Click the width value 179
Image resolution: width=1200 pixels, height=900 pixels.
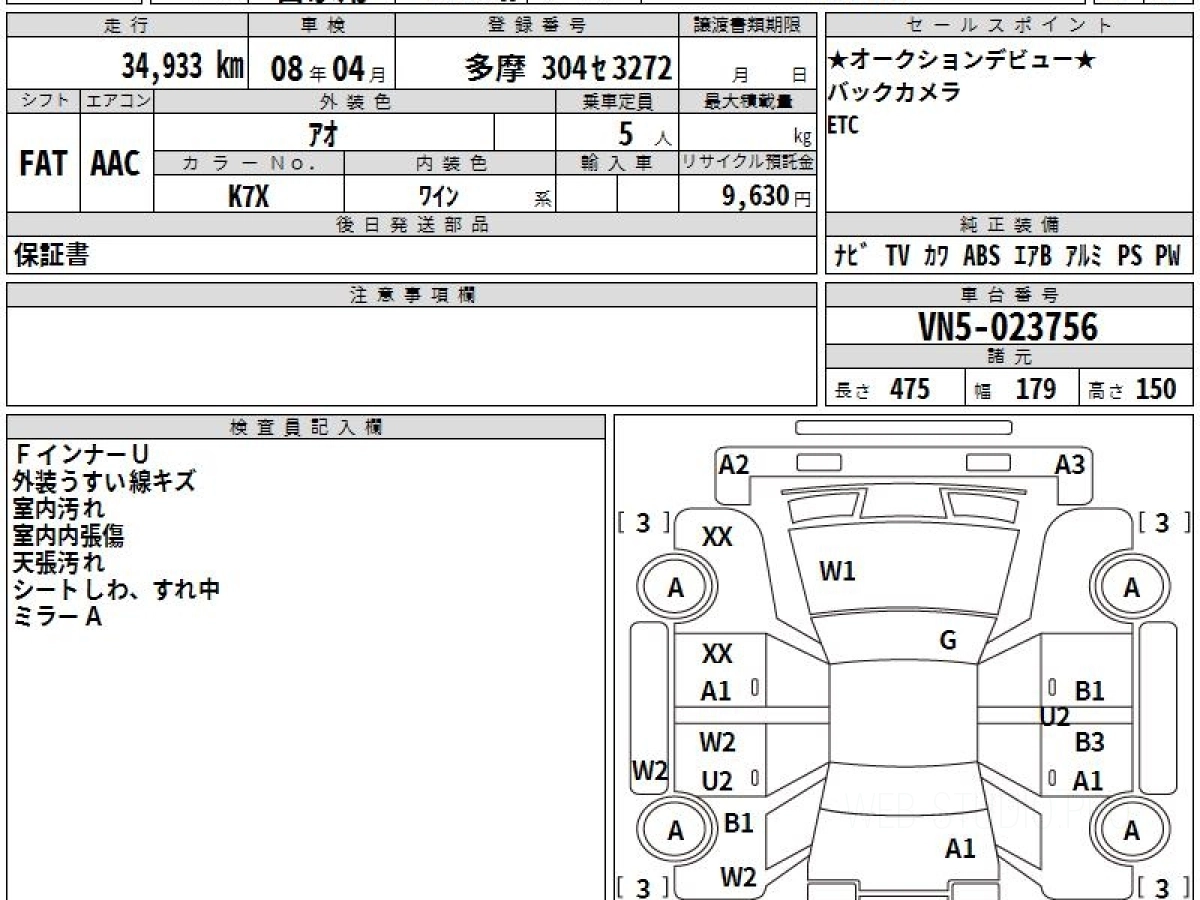pos(1036,389)
